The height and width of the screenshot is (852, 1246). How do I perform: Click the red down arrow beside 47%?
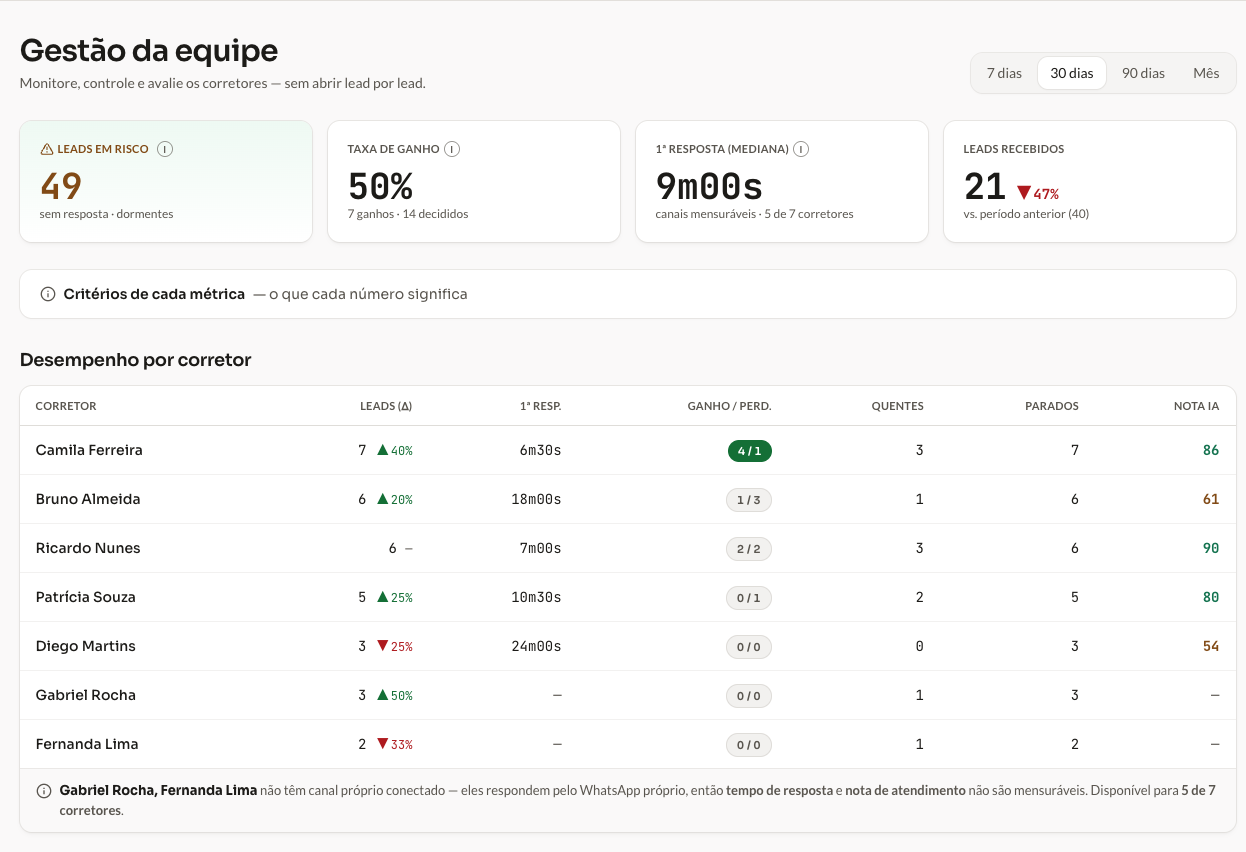tap(1023, 192)
